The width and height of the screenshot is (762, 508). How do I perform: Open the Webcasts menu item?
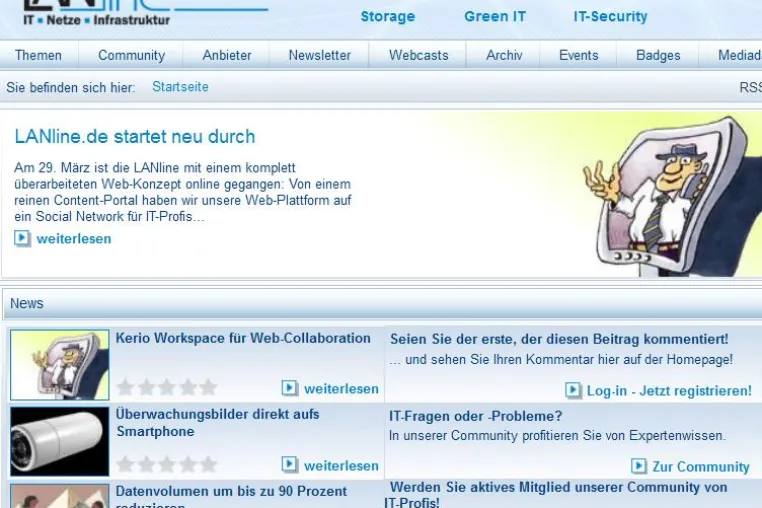coord(418,55)
